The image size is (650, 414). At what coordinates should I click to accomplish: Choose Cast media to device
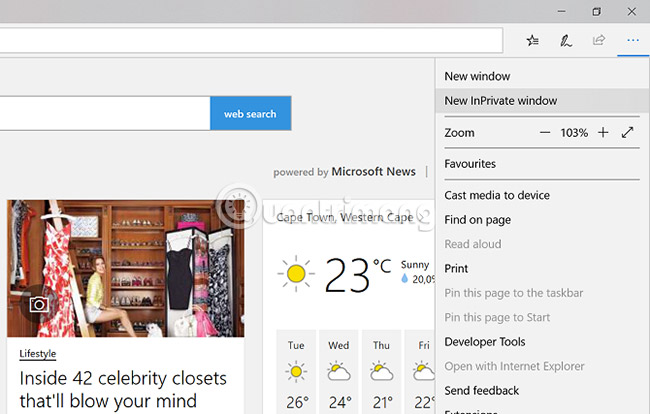coord(543,195)
